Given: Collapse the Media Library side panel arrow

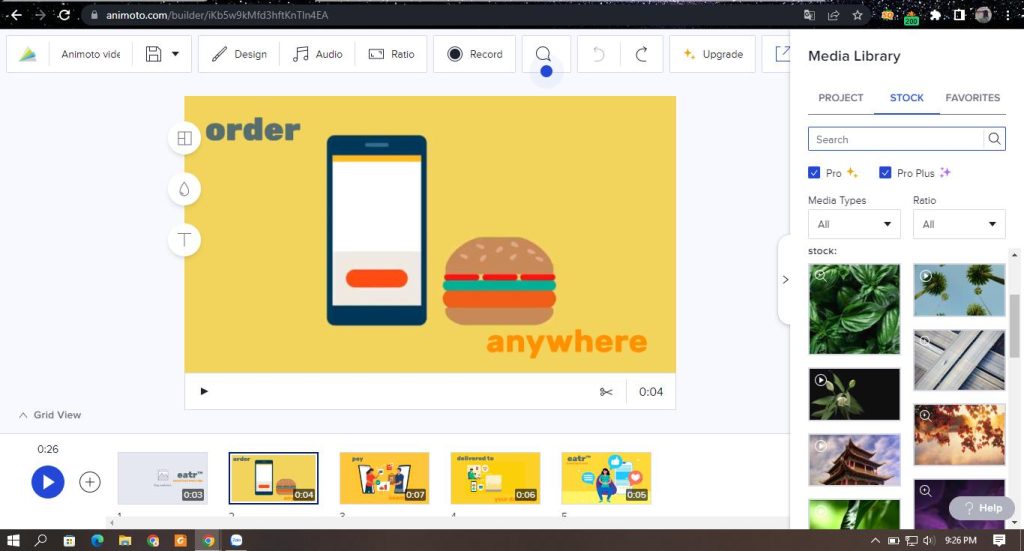Looking at the screenshot, I should click(x=785, y=279).
